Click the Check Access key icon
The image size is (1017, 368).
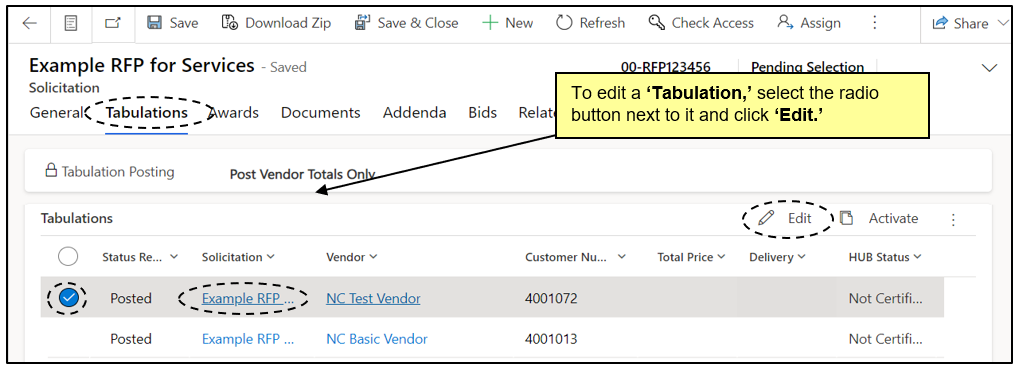[x=656, y=23]
